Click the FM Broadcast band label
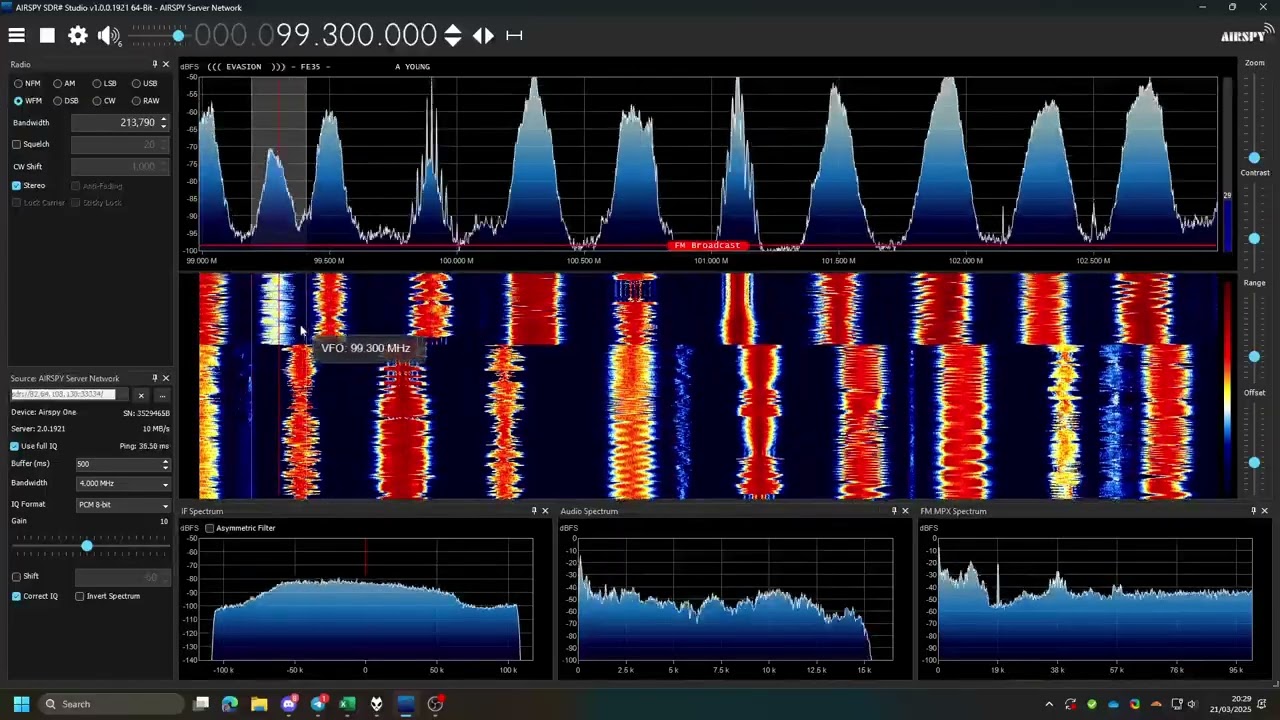1280x720 pixels. tap(708, 245)
